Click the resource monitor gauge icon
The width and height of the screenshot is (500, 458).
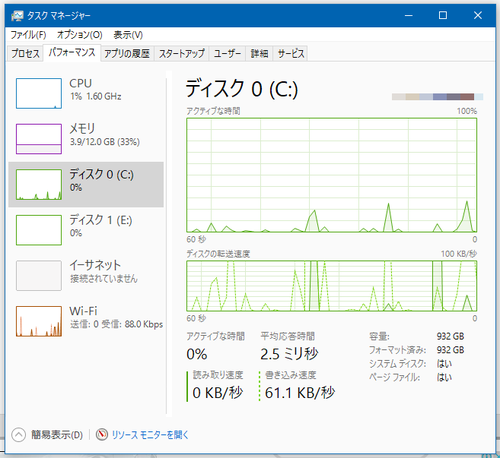tap(102, 434)
